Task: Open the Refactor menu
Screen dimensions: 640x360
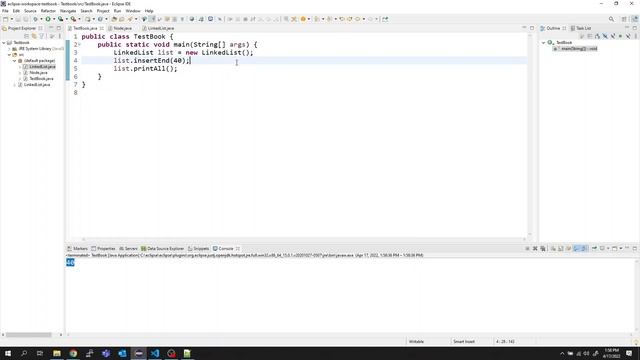Action: 48,11
